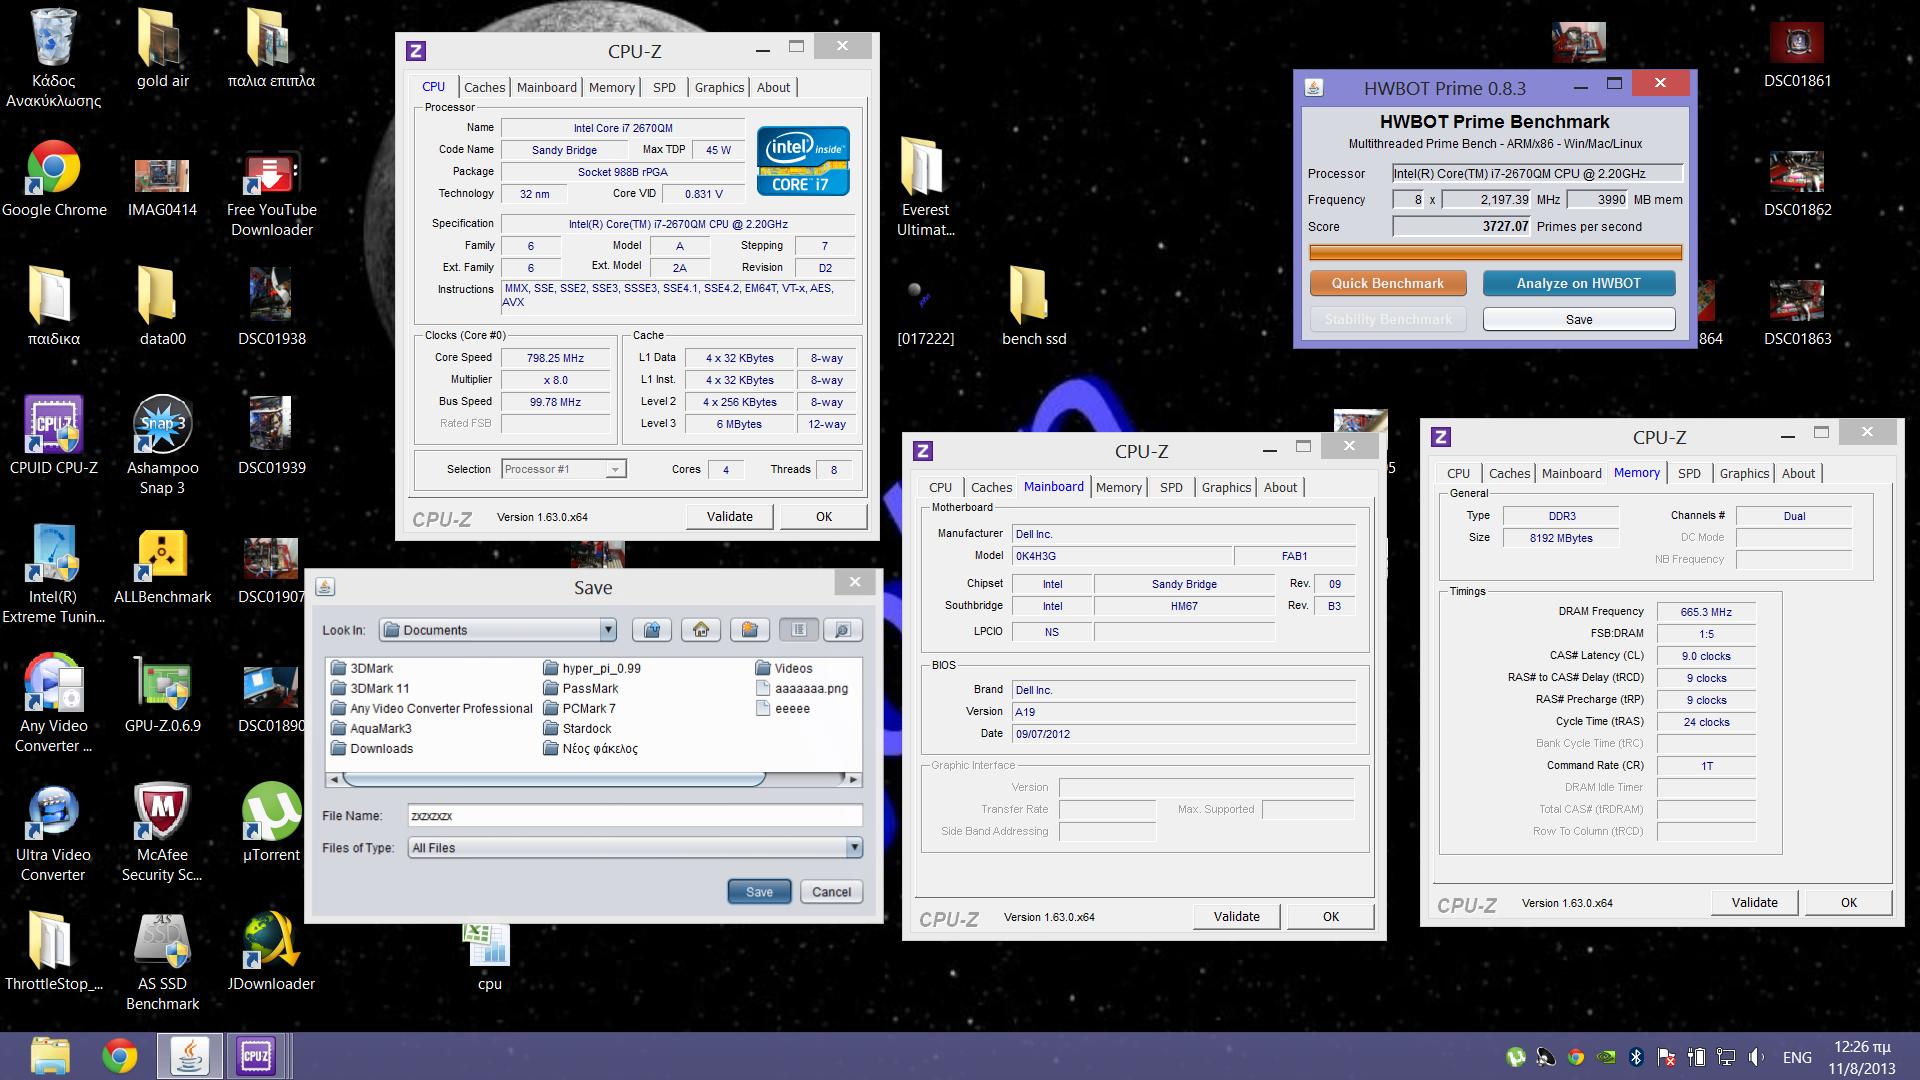The height and width of the screenshot is (1080, 1920).
Task: Open GPU-Z.0.6.9 desktop icon
Action: tap(162, 695)
